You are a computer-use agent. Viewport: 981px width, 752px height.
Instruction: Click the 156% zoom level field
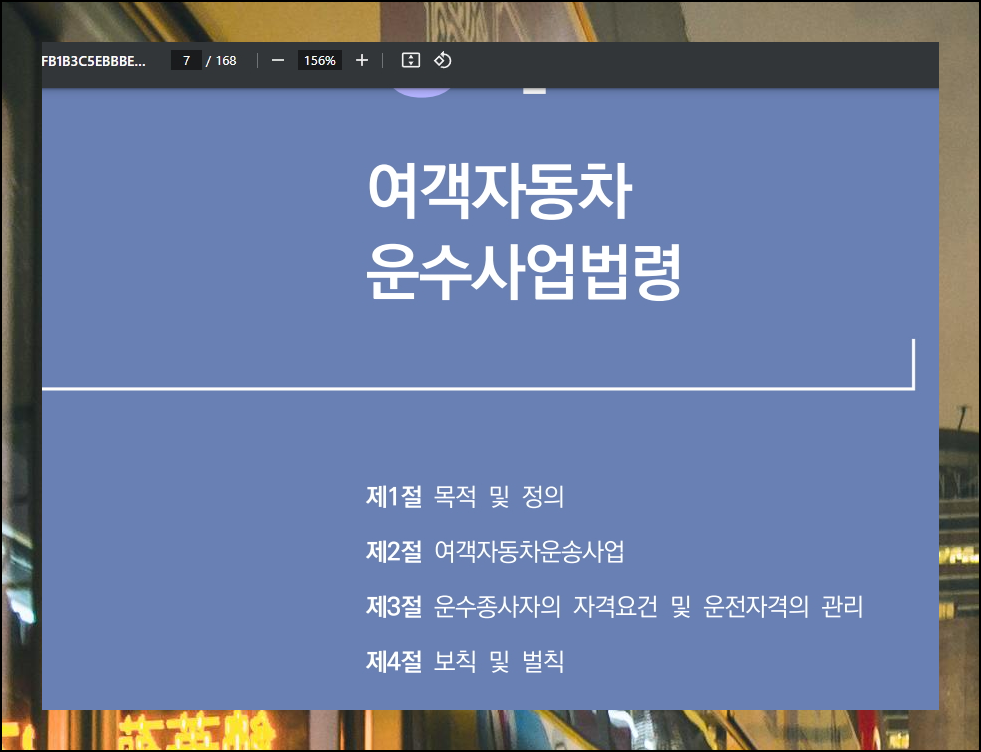tap(320, 61)
